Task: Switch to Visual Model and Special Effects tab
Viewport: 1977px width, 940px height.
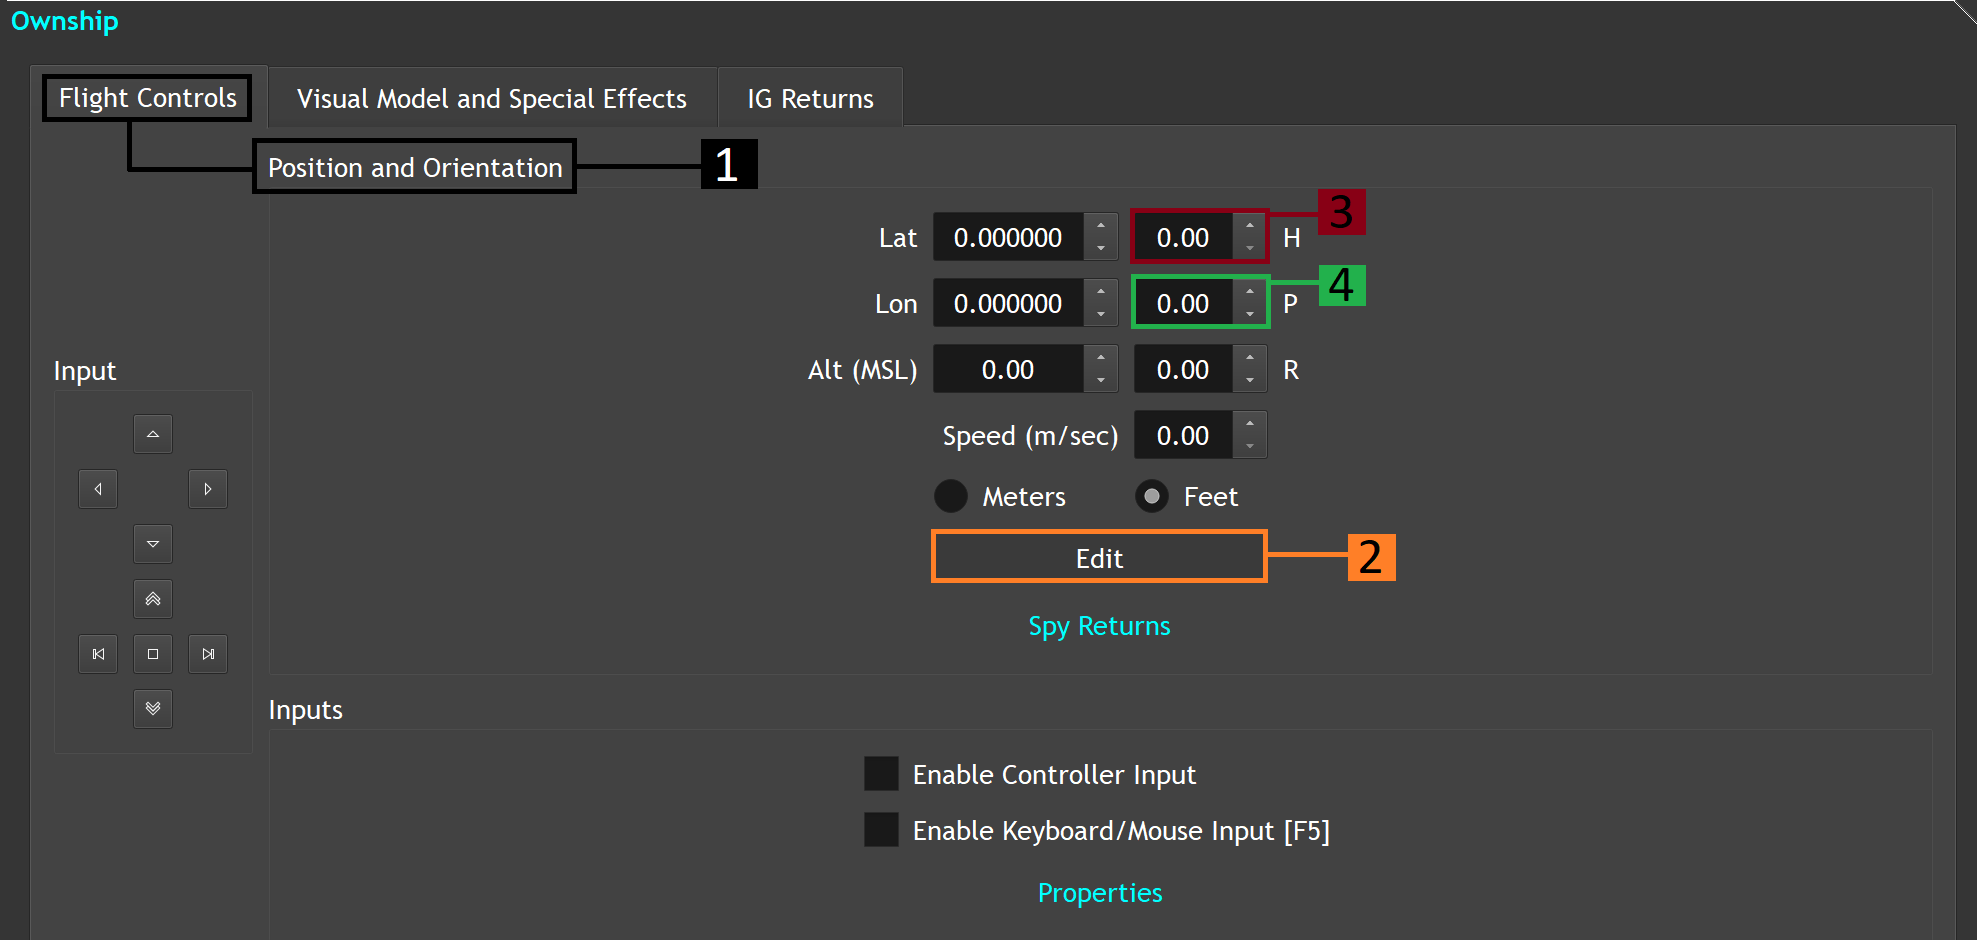Action: 492,98
